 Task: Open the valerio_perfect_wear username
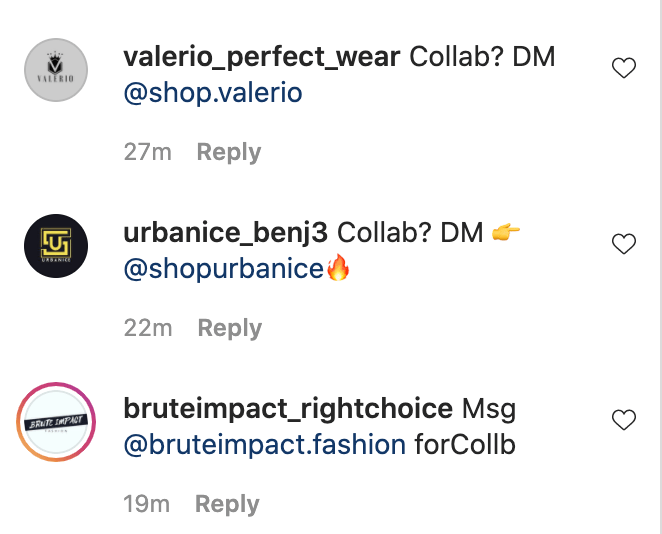coord(262,57)
